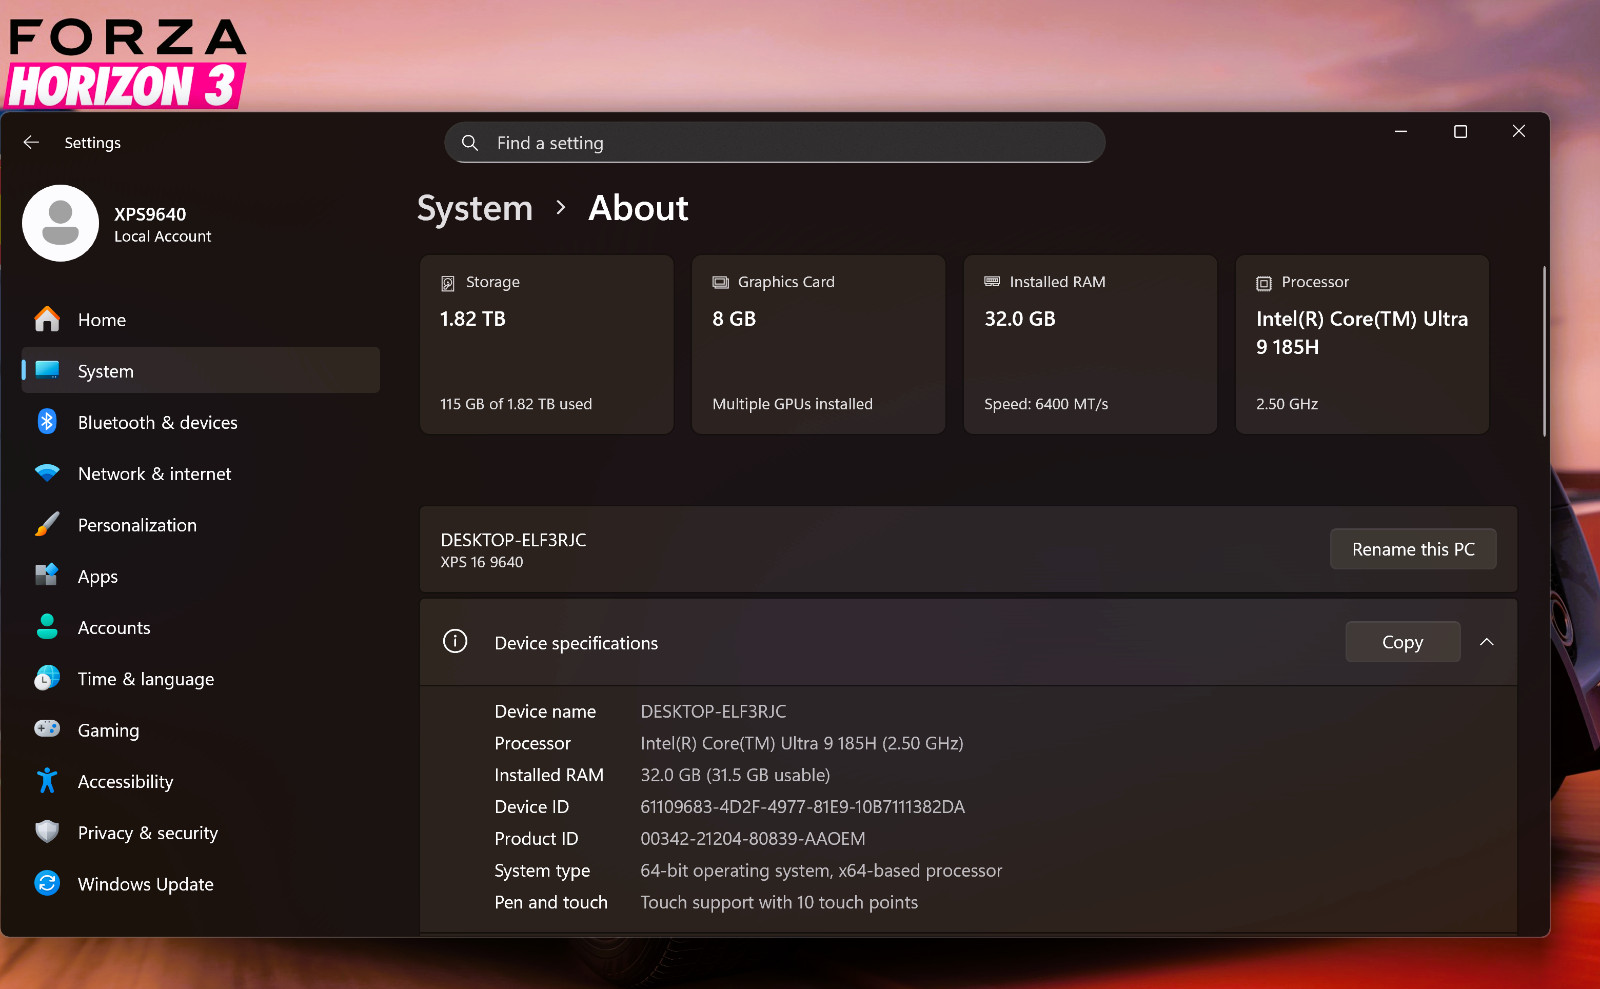This screenshot has height=989, width=1600.
Task: Click the Product ID value 00342-21204
Action: pos(752,838)
